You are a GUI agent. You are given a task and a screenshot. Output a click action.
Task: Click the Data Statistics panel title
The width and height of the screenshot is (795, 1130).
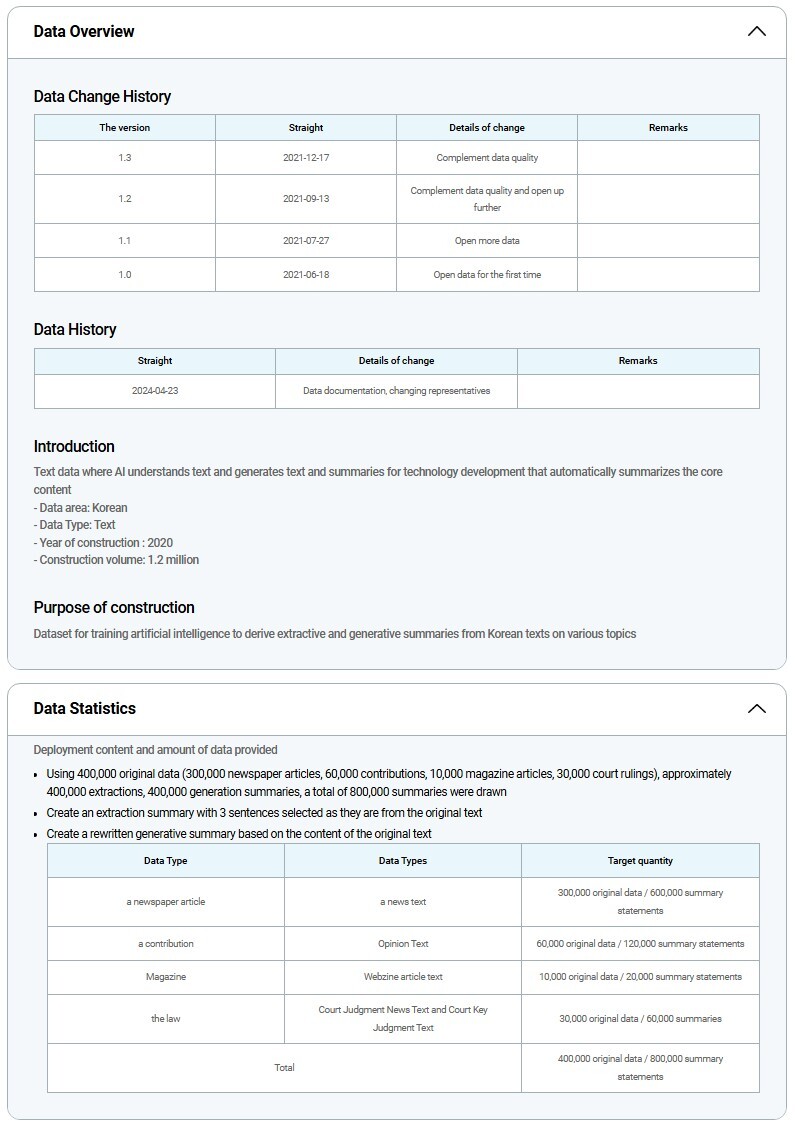85,709
